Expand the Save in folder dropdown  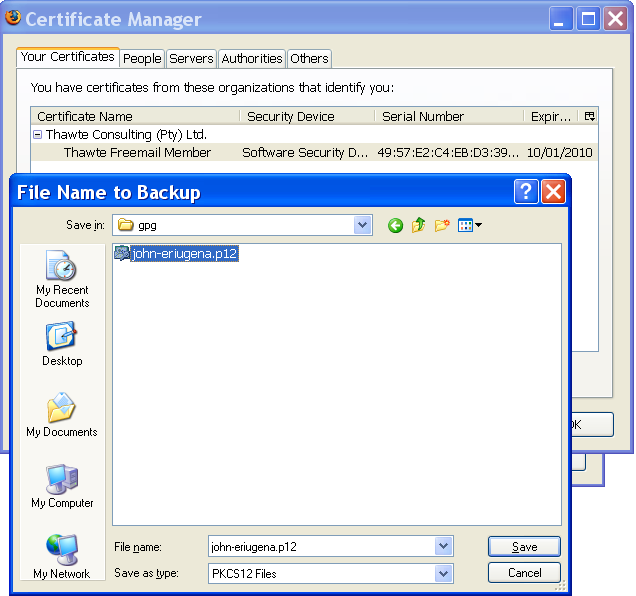pyautogui.click(x=363, y=225)
